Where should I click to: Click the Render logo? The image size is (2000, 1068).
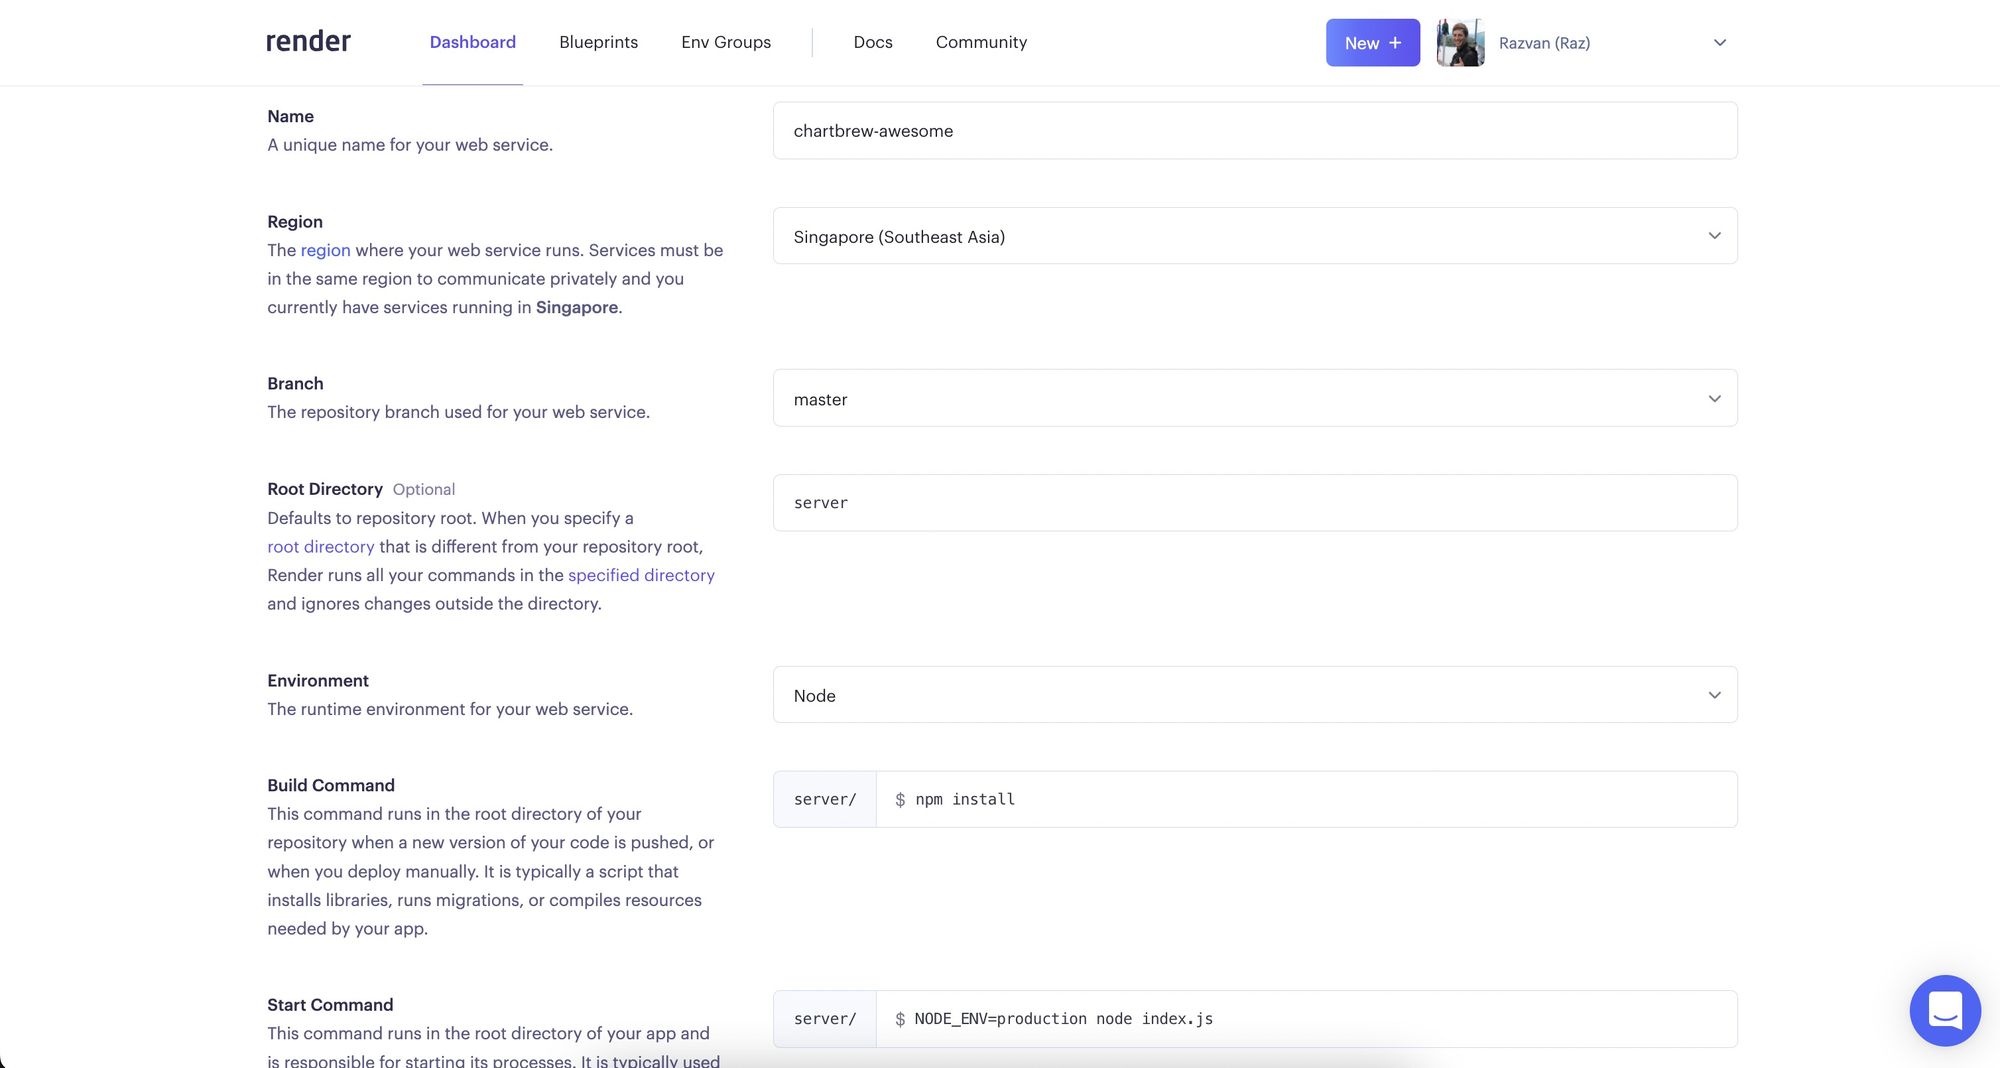coord(307,42)
